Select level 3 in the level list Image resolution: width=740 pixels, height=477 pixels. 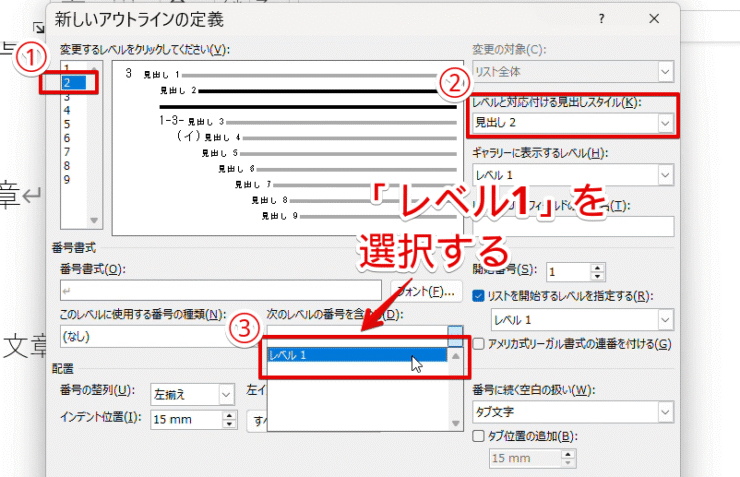[x=67, y=97]
